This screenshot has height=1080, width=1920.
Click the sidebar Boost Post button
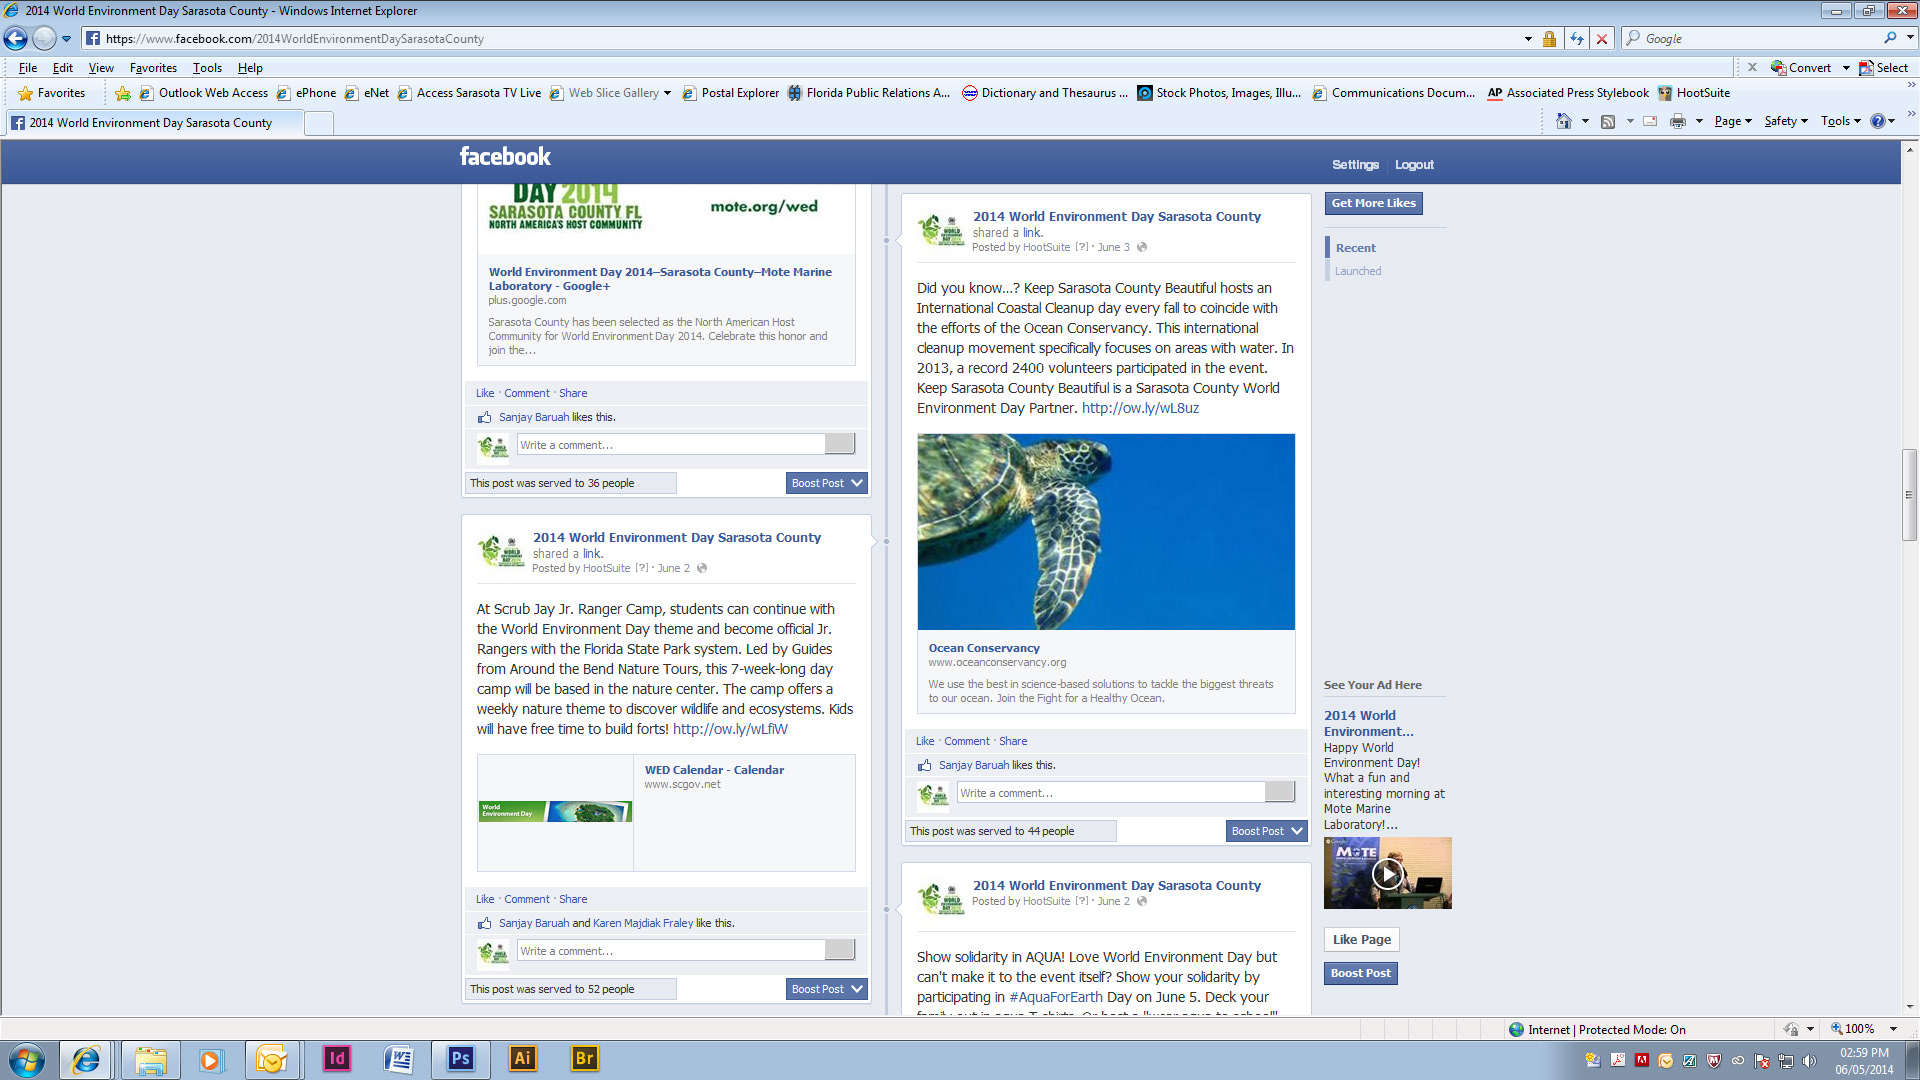pos(1360,973)
